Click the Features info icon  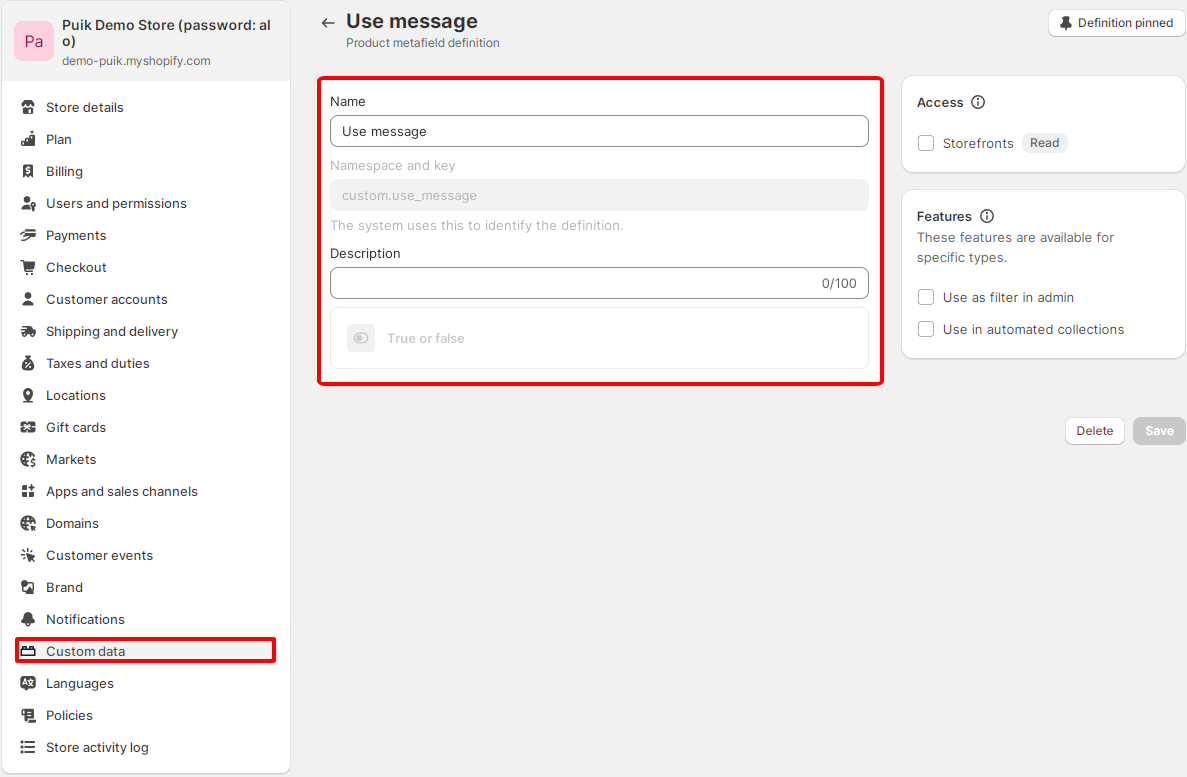(987, 216)
